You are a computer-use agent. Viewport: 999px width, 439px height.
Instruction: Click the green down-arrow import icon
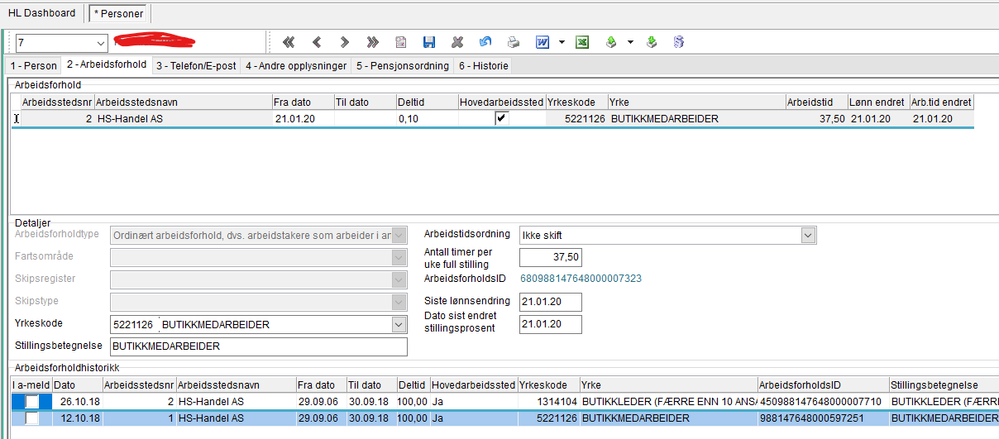(x=650, y=42)
